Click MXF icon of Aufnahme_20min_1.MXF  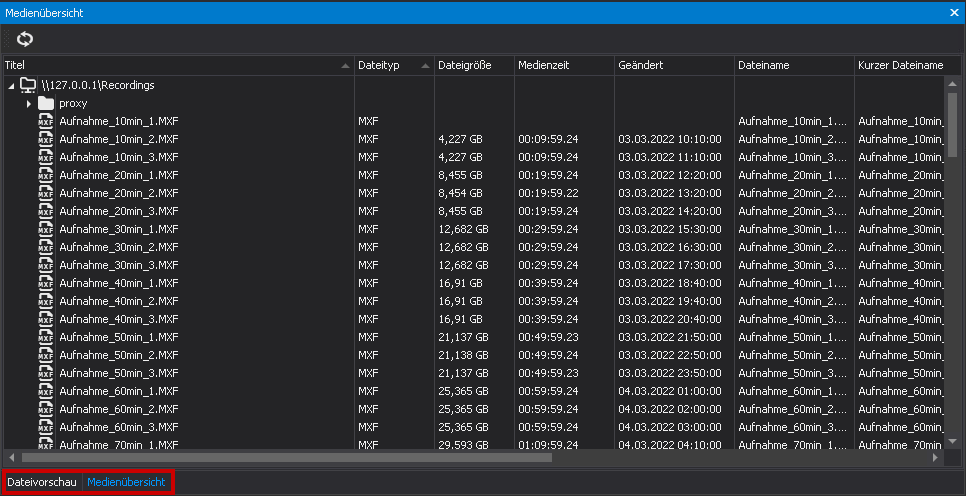[46, 176]
